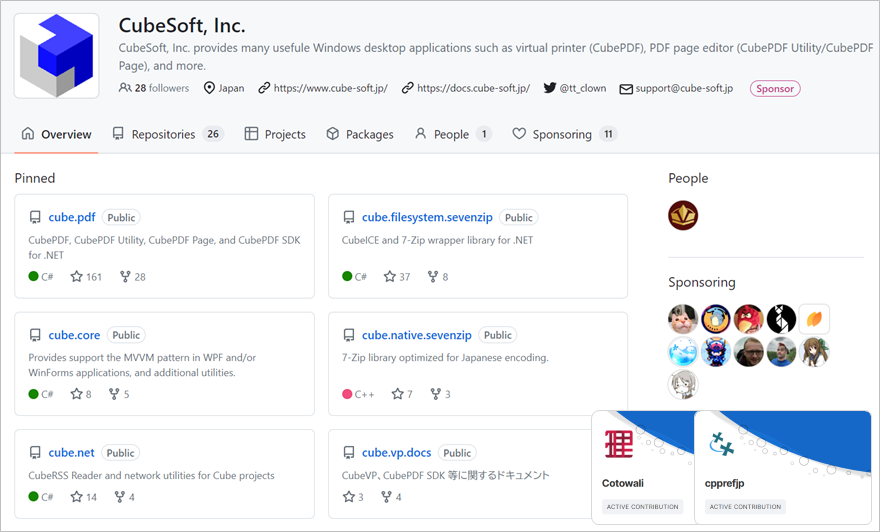Image resolution: width=880 pixels, height=532 pixels.
Task: Switch to the Overview tab
Action: pos(56,134)
